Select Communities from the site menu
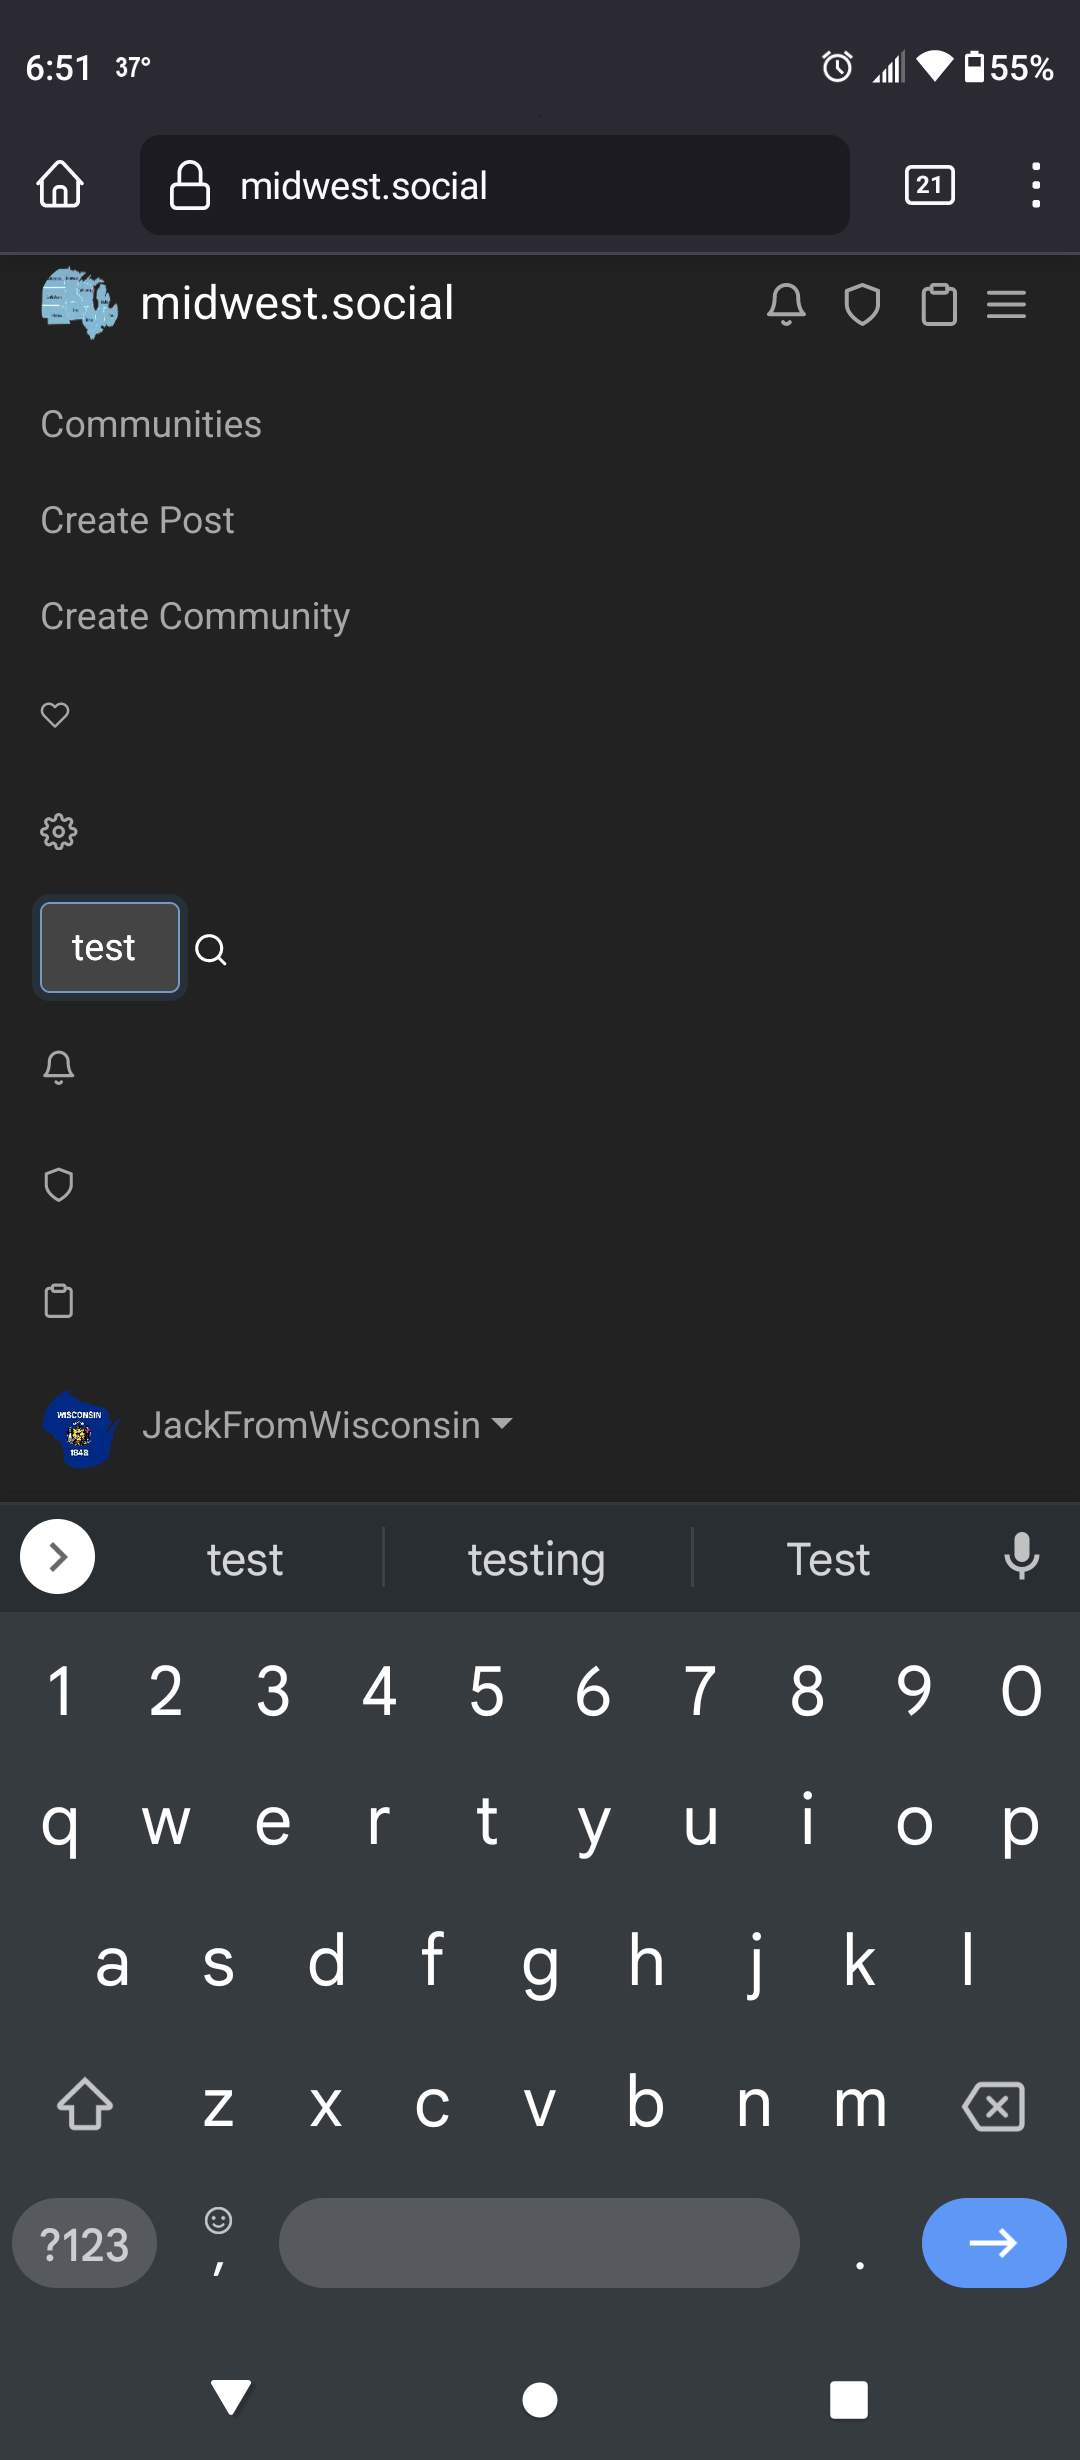Image resolution: width=1080 pixels, height=2460 pixels. coord(150,424)
